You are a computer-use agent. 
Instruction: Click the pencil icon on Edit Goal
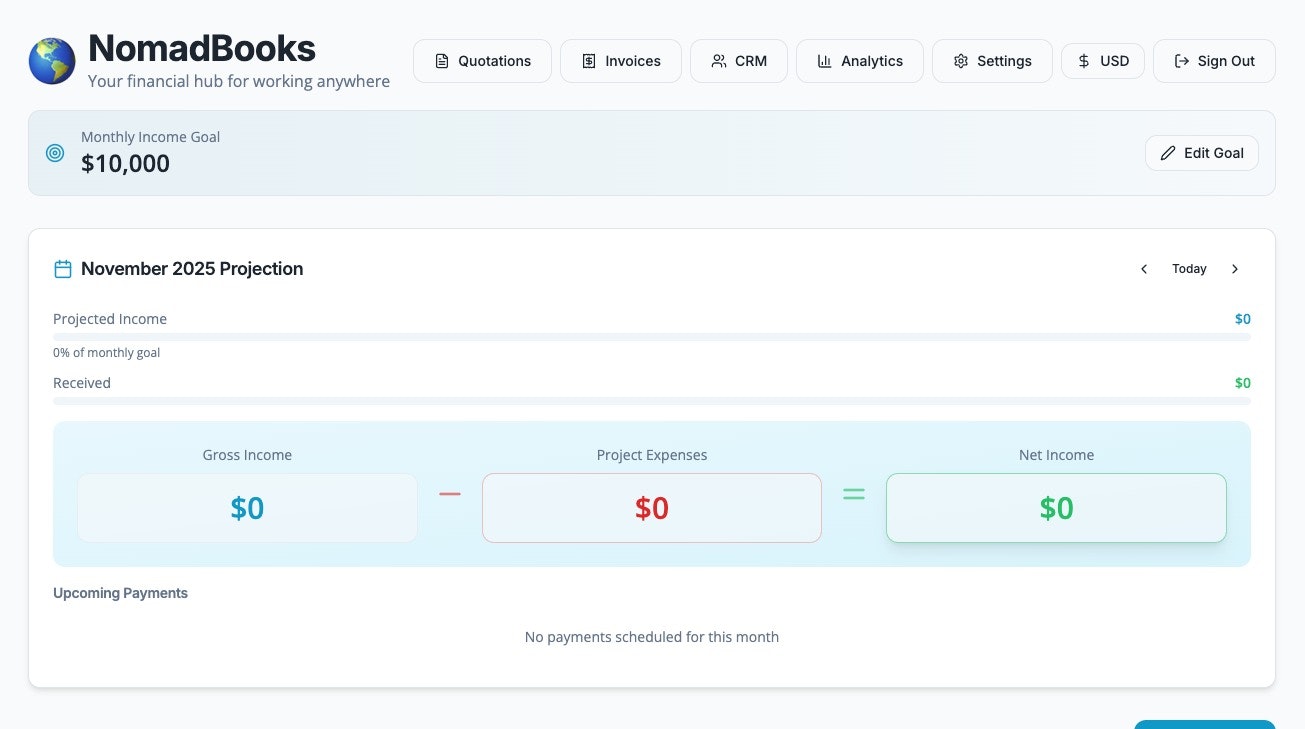[1168, 153]
